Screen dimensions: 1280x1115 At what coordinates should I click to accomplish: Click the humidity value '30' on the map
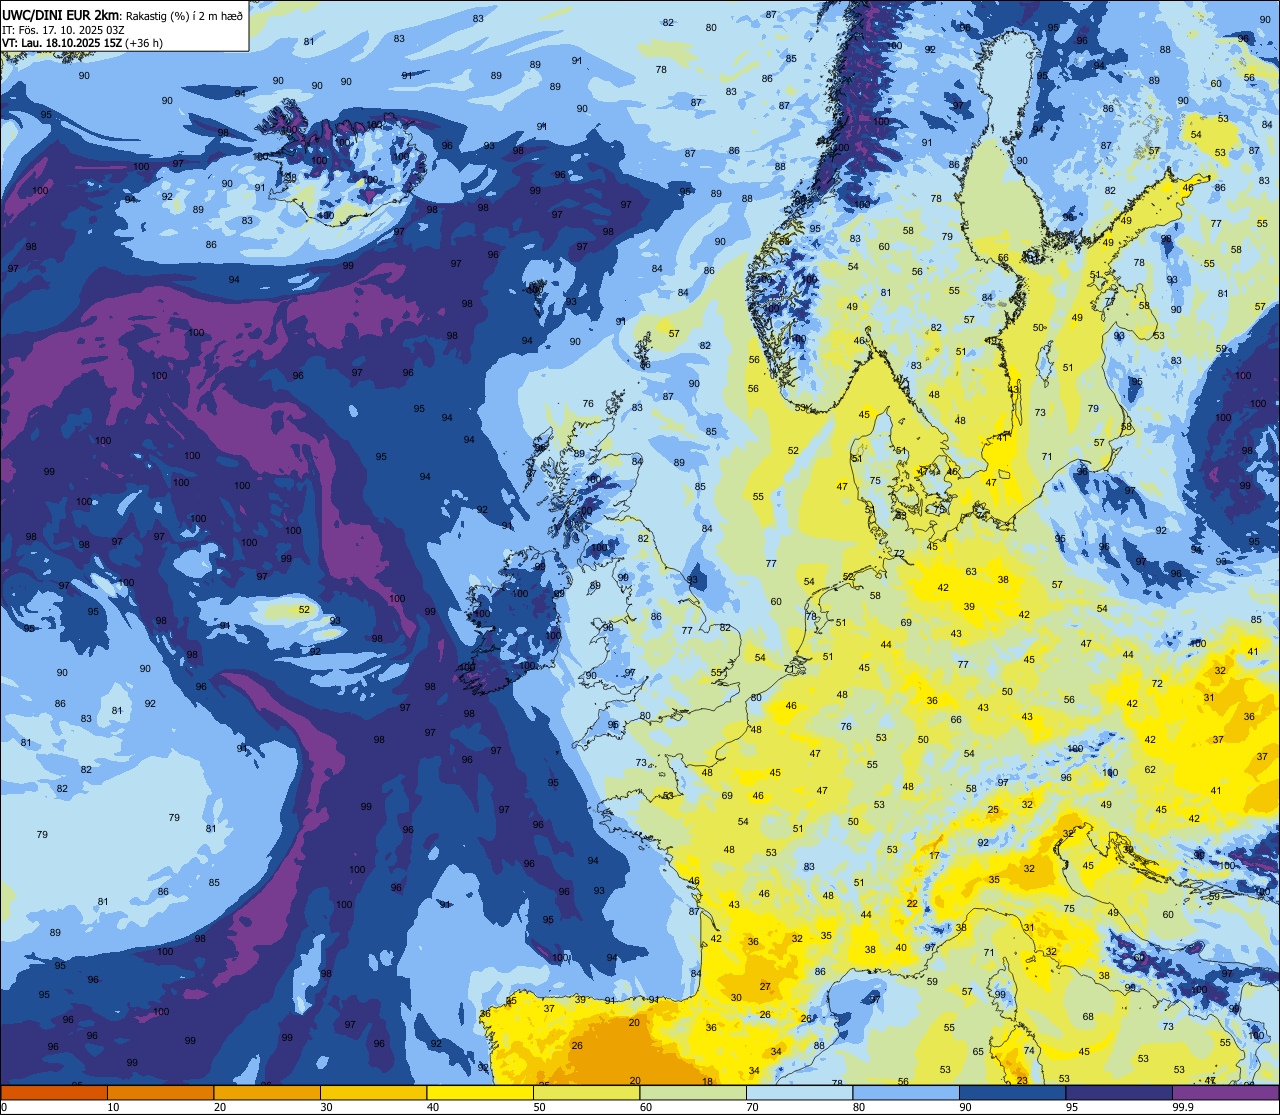tap(736, 997)
